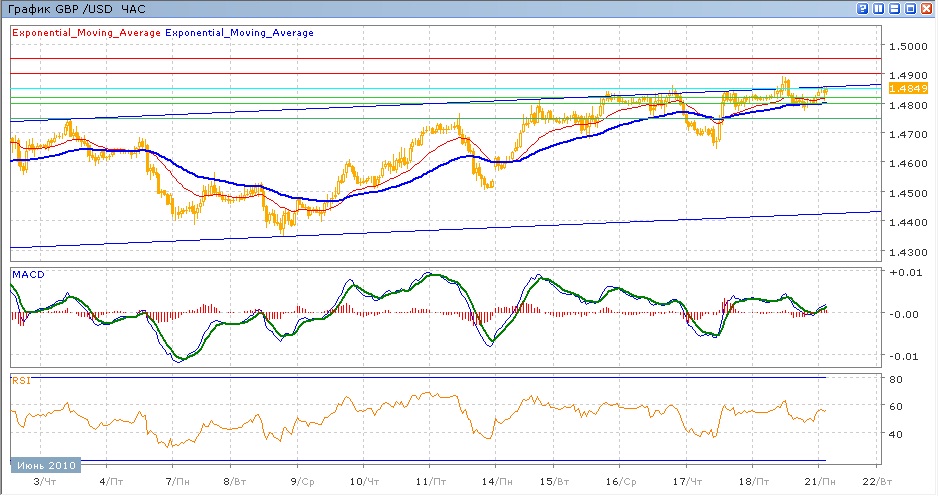Viewport: 938px width, 498px height.
Task: Click the orange 1.4849 current price tag
Action: click(903, 89)
